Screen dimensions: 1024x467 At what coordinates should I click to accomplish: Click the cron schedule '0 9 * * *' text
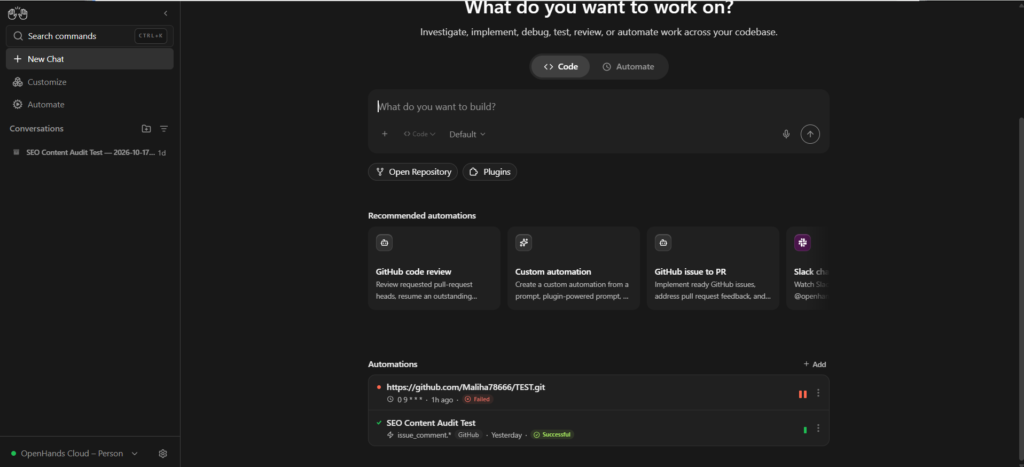pos(411,399)
